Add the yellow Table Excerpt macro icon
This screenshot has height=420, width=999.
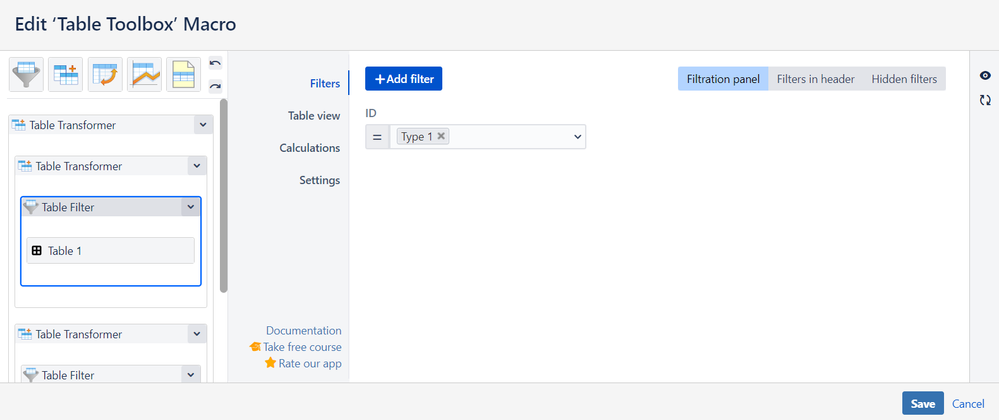click(x=183, y=75)
